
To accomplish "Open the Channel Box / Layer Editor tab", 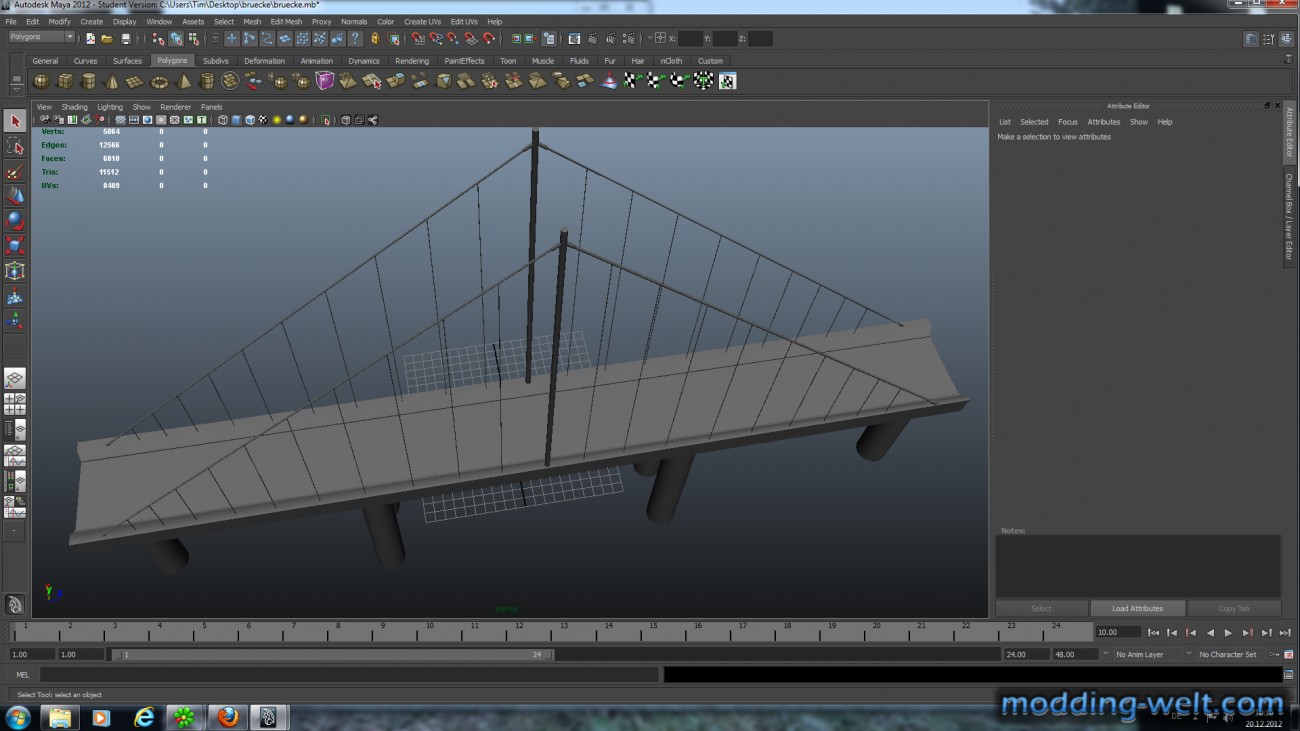I will [x=1289, y=217].
